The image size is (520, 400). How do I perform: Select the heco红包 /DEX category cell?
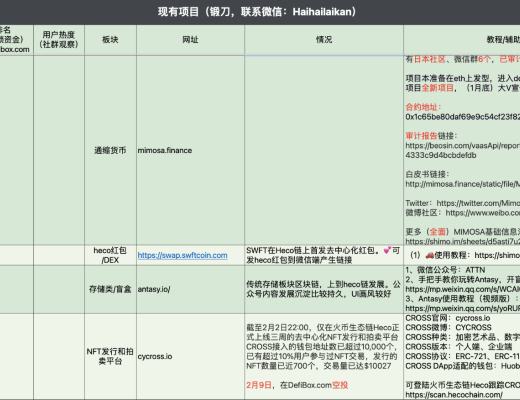[x=110, y=255]
